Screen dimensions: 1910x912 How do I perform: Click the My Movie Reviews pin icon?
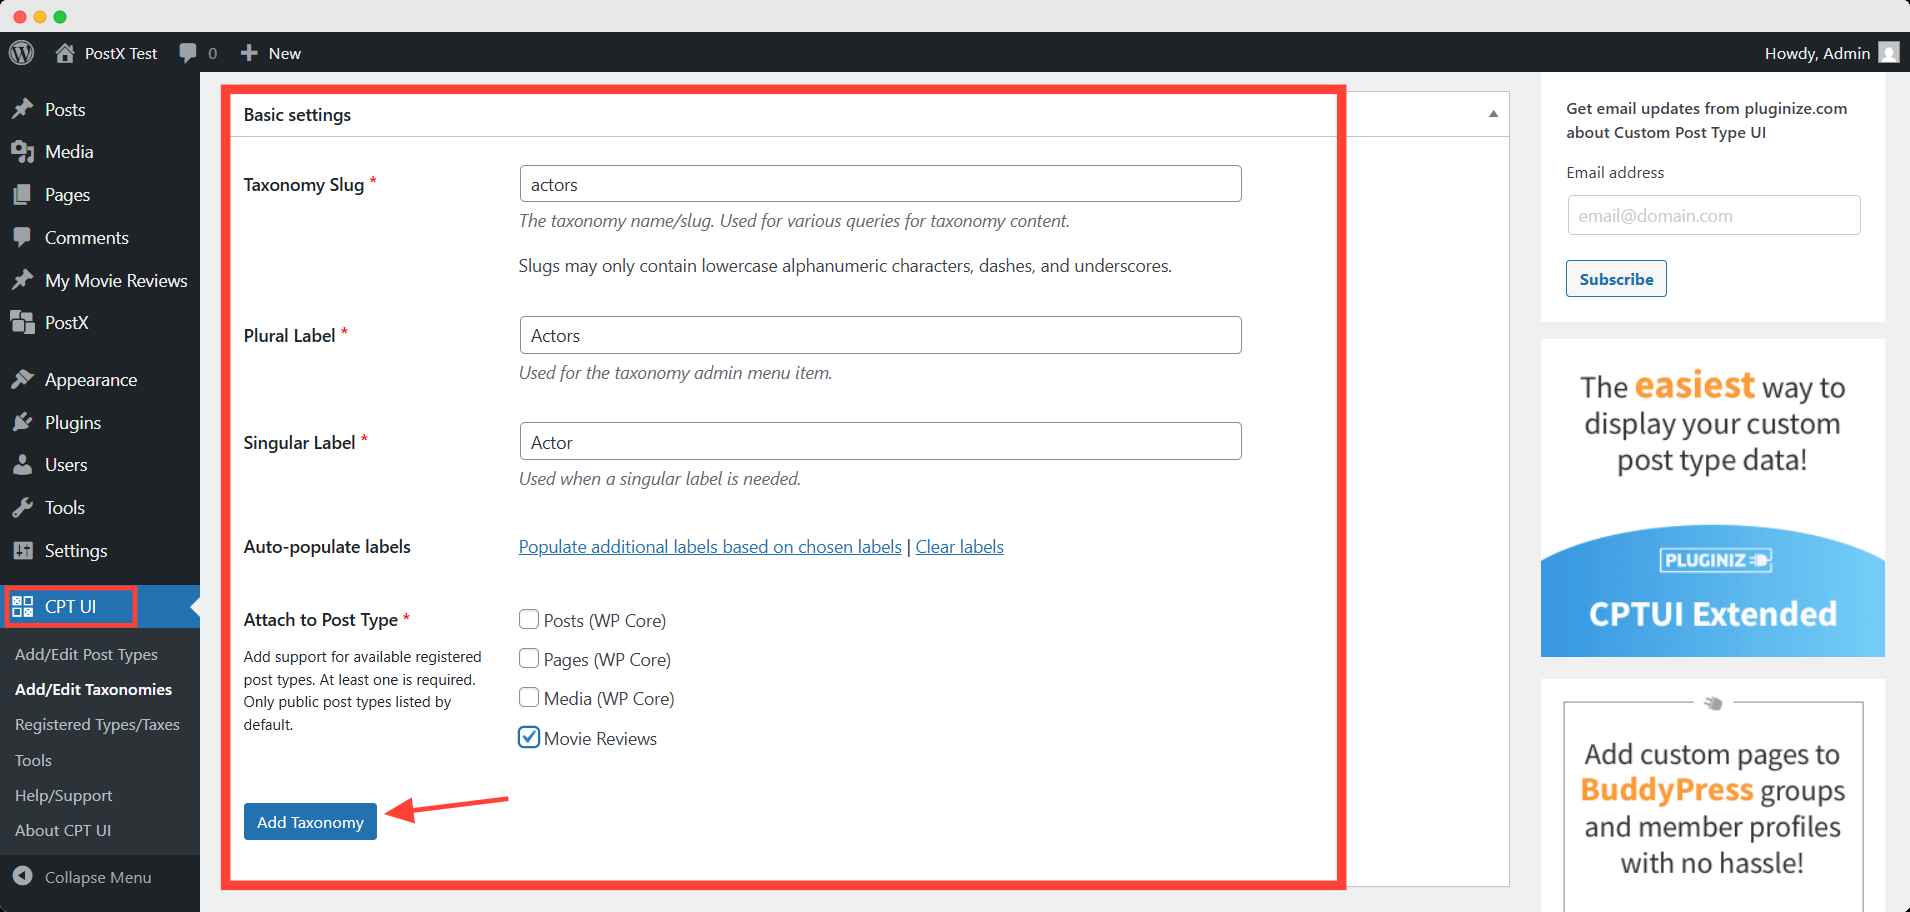[22, 281]
